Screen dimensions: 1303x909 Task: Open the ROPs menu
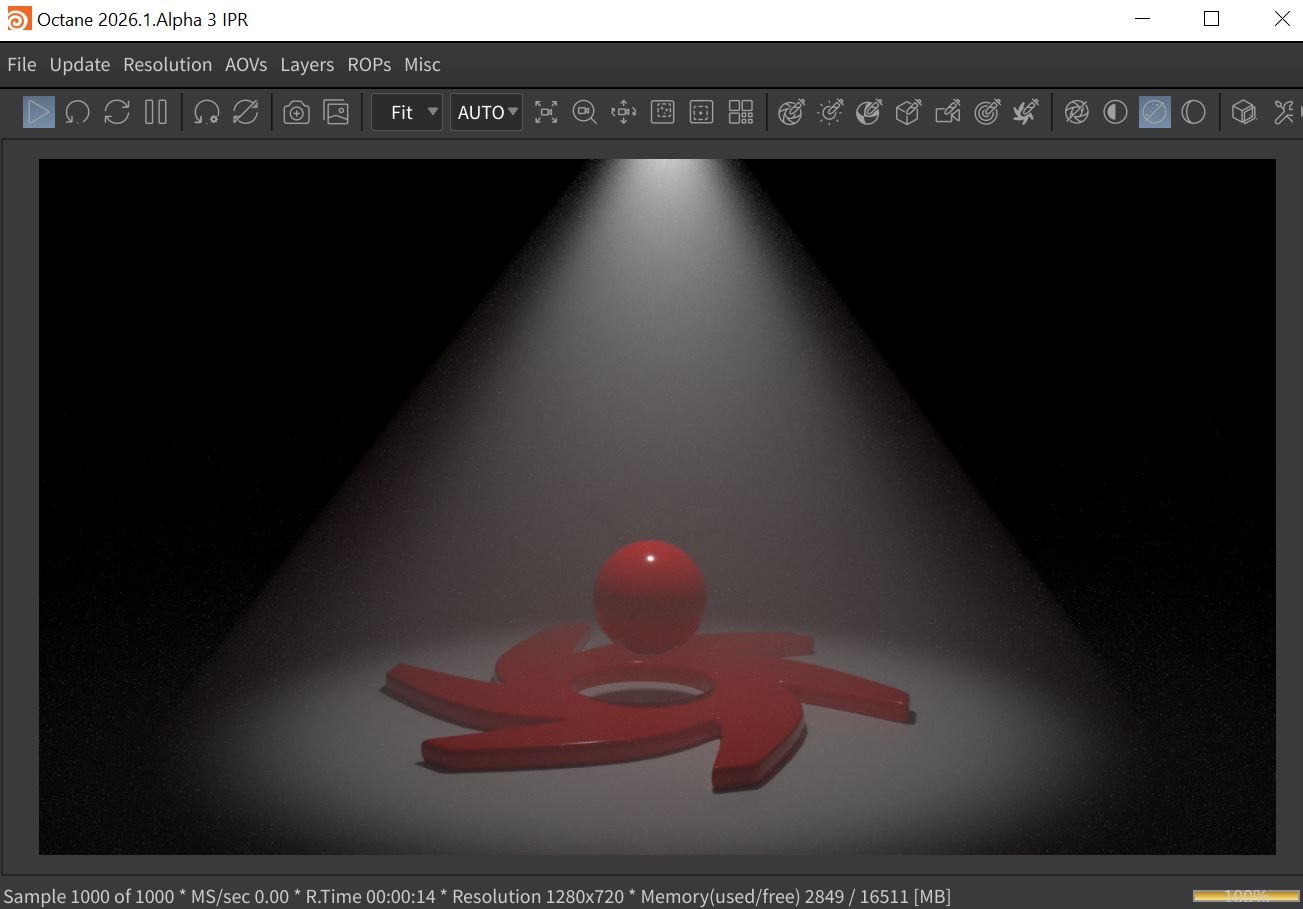coord(369,65)
